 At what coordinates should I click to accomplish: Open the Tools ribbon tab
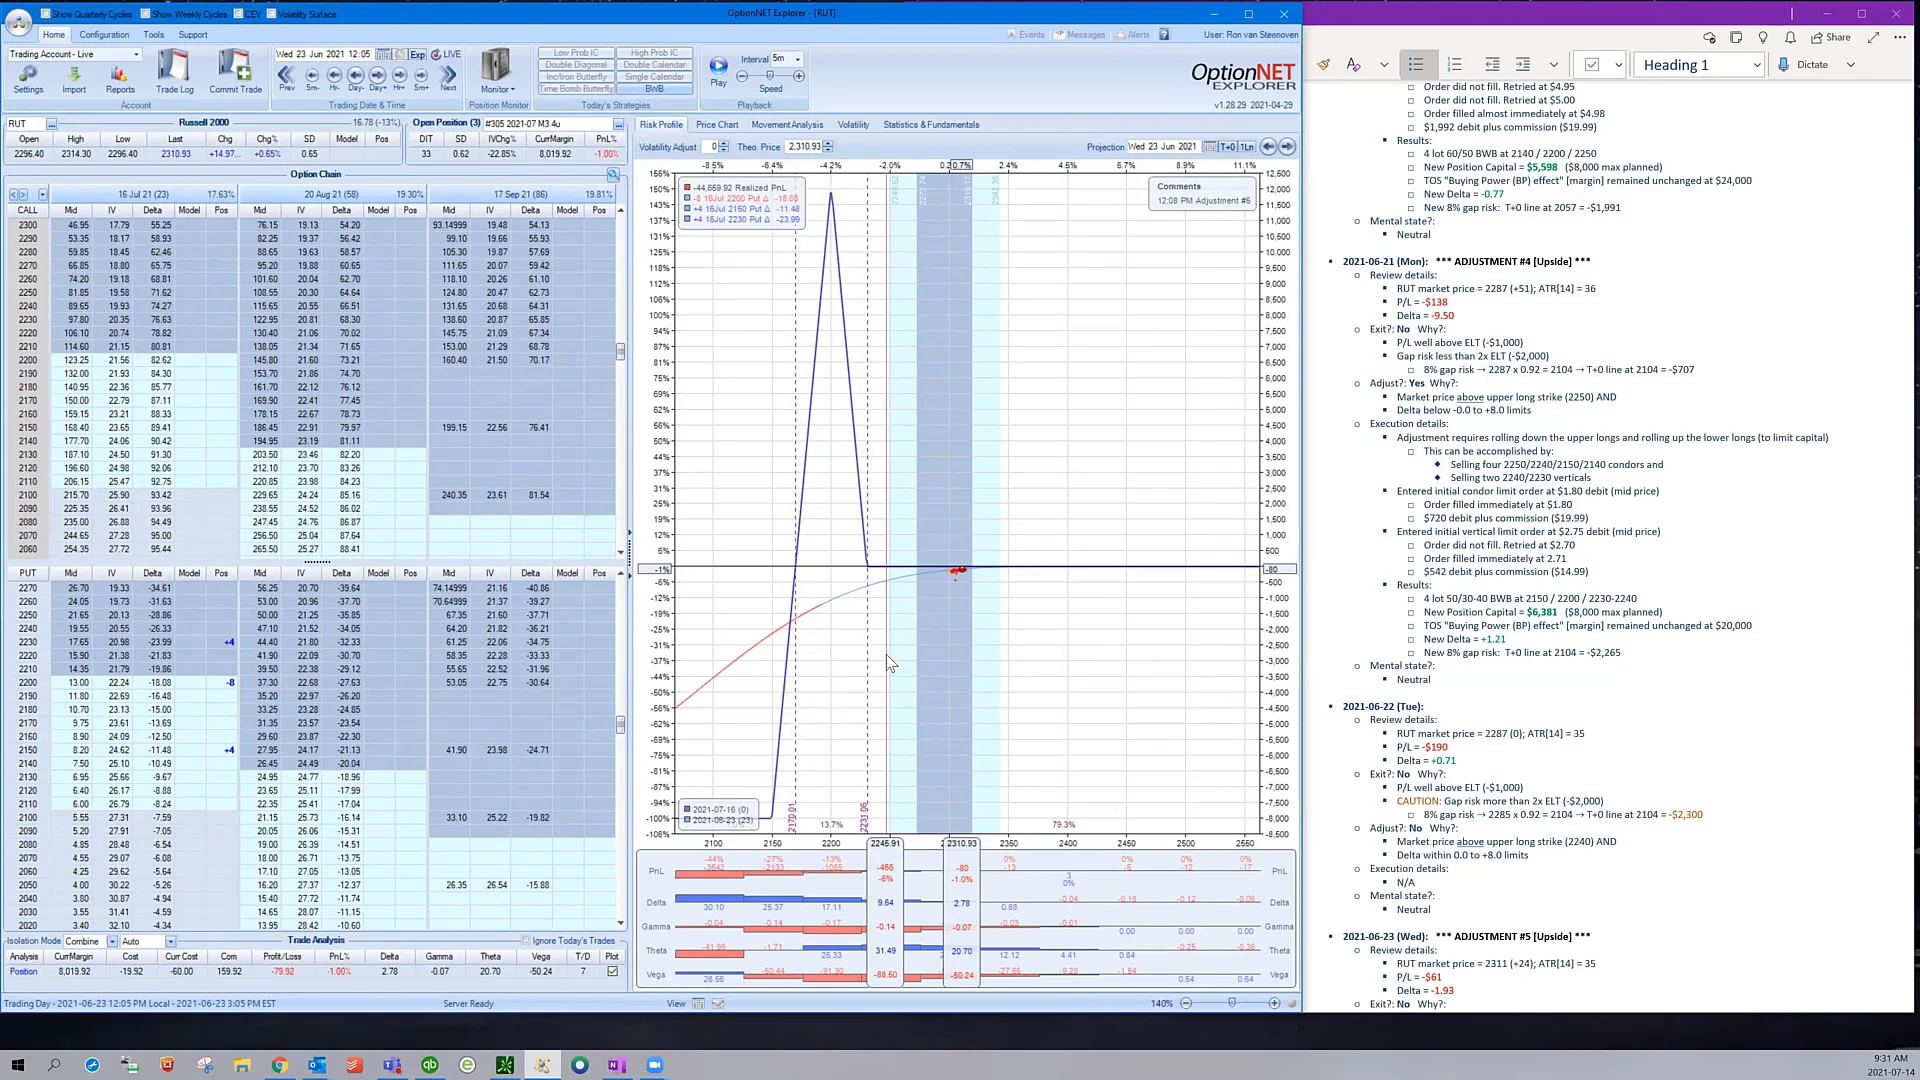point(153,35)
